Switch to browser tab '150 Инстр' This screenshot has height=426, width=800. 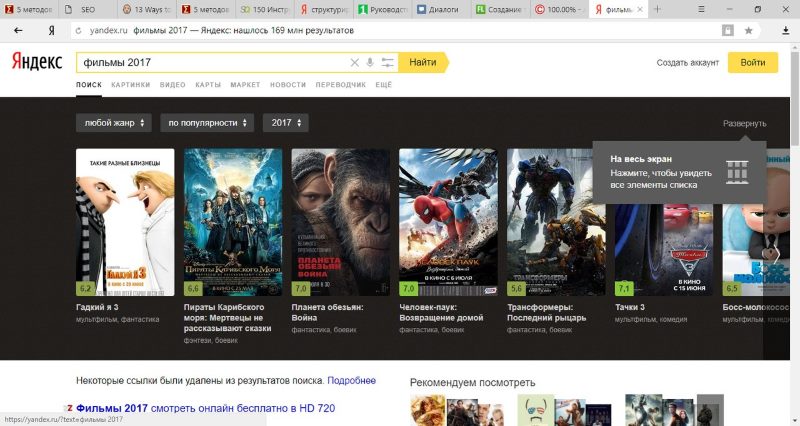[x=265, y=9]
